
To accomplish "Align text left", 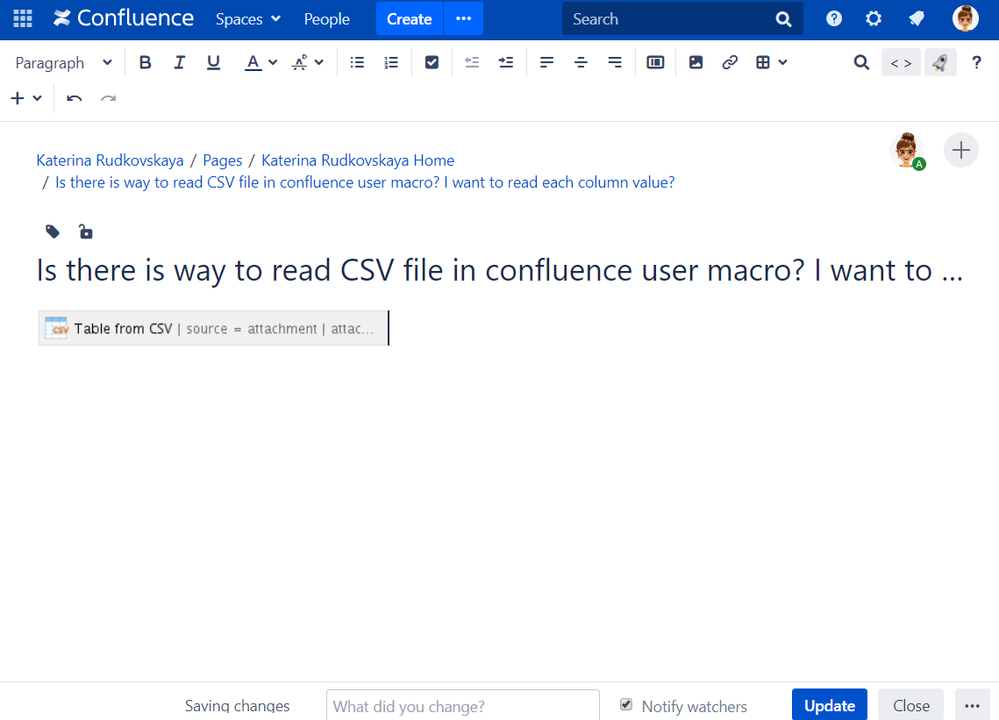I will tap(547, 62).
